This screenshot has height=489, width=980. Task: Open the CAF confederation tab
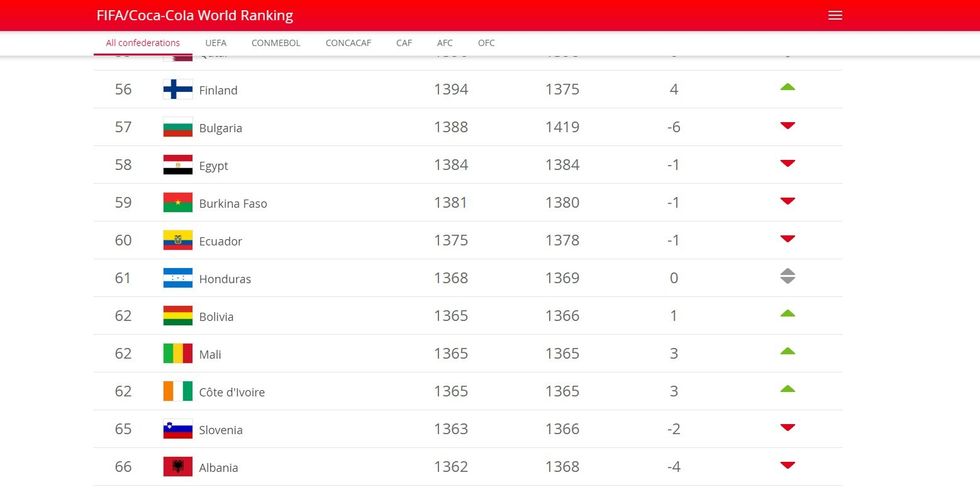click(x=404, y=43)
